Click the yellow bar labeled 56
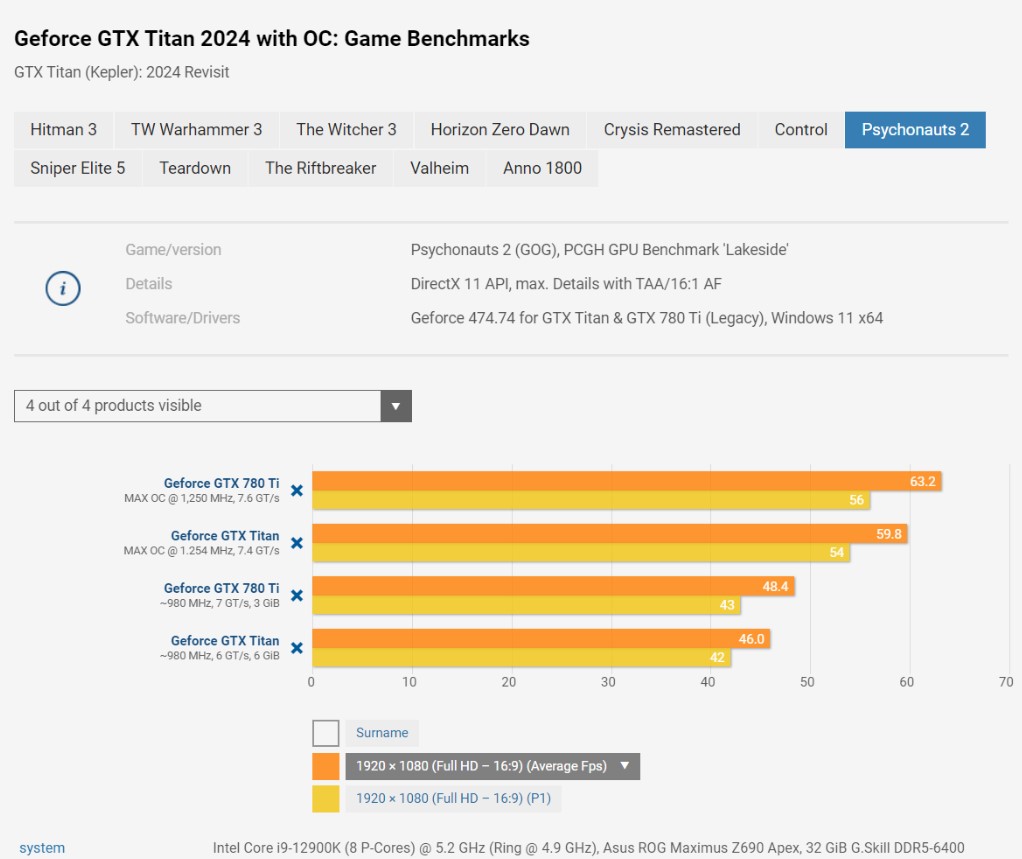Screen dimensions: 1022x859 click(591, 500)
